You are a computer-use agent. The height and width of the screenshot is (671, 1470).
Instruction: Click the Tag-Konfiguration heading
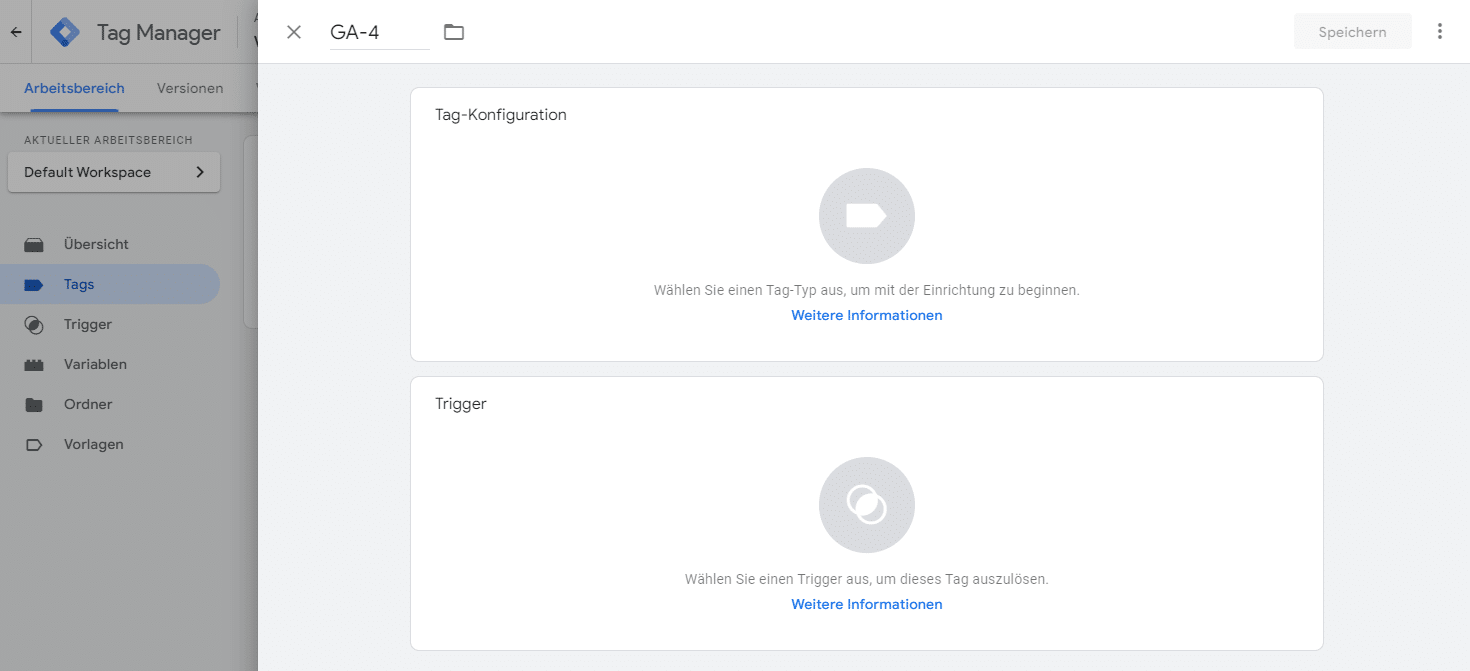pyautogui.click(x=501, y=115)
